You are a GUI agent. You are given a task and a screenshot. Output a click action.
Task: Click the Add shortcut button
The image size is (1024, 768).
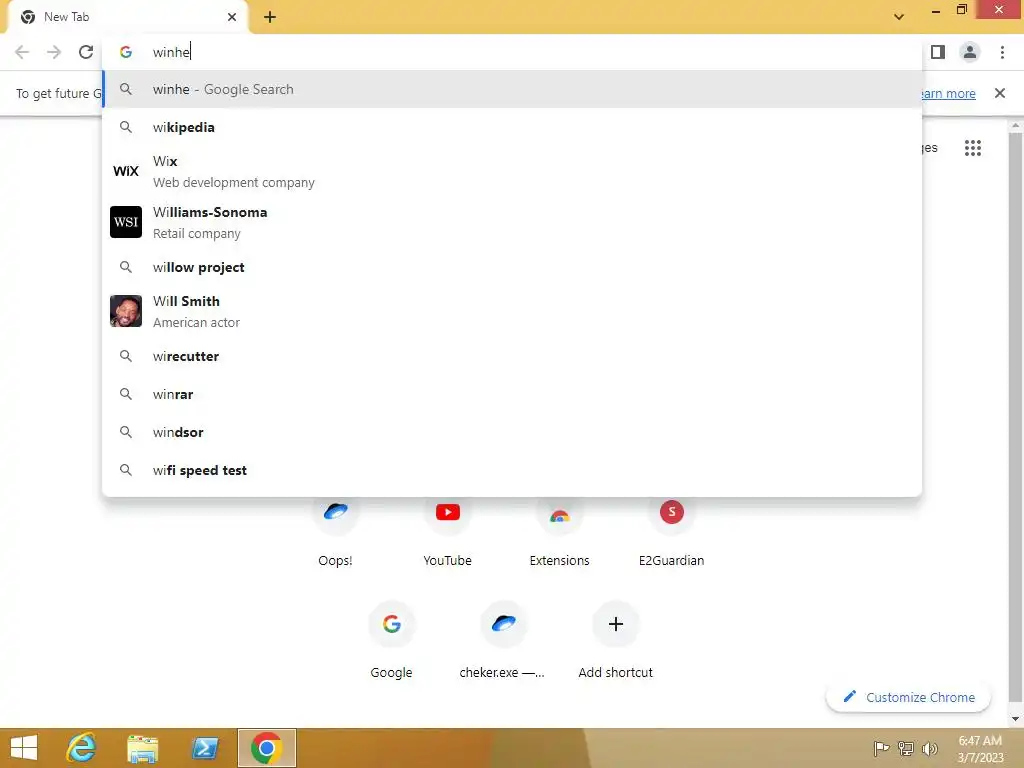615,642
